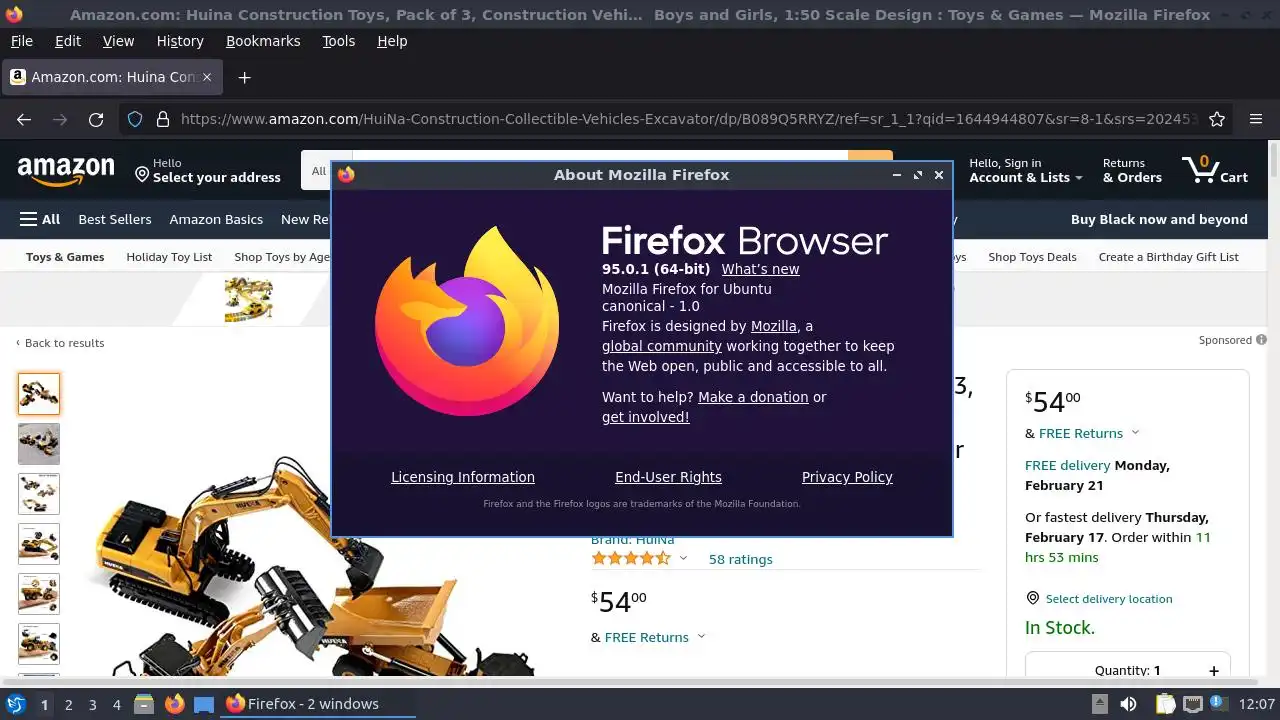
Task: Open the volume speaker tray icon
Action: click(1128, 704)
